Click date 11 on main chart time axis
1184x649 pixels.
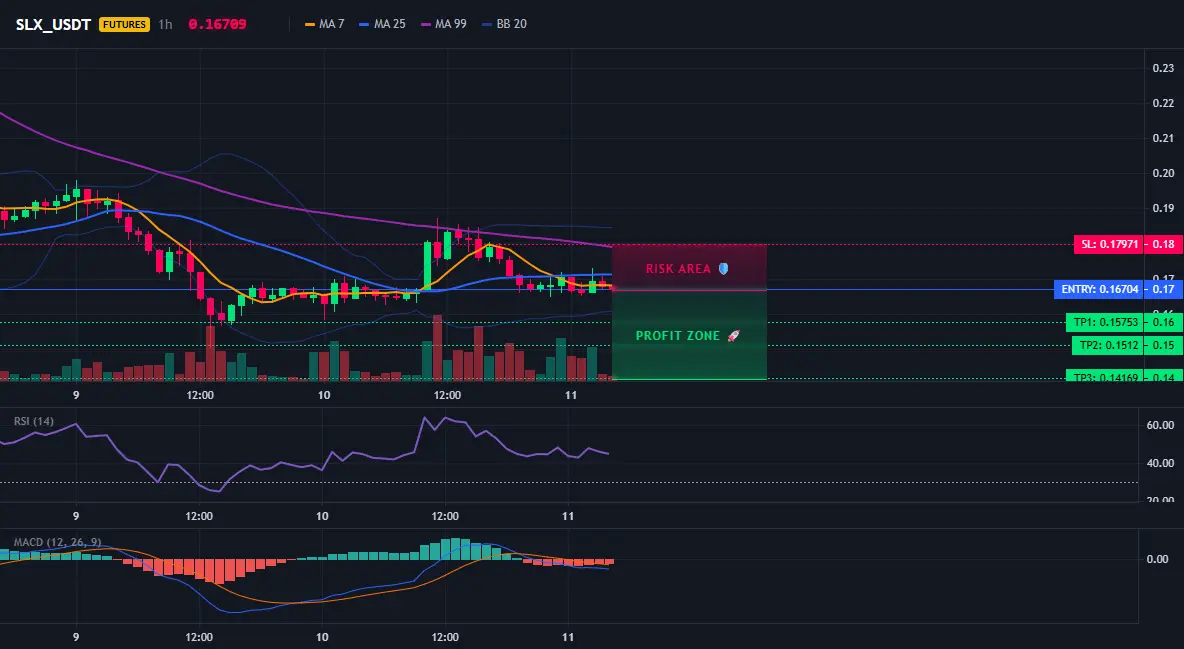(x=571, y=395)
